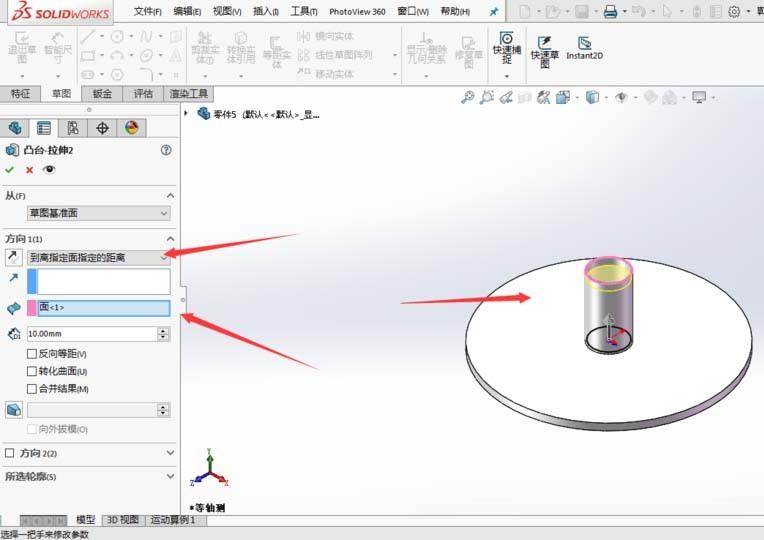Switch to the 钣金 ribbon tab
The image size is (764, 540).
(102, 94)
